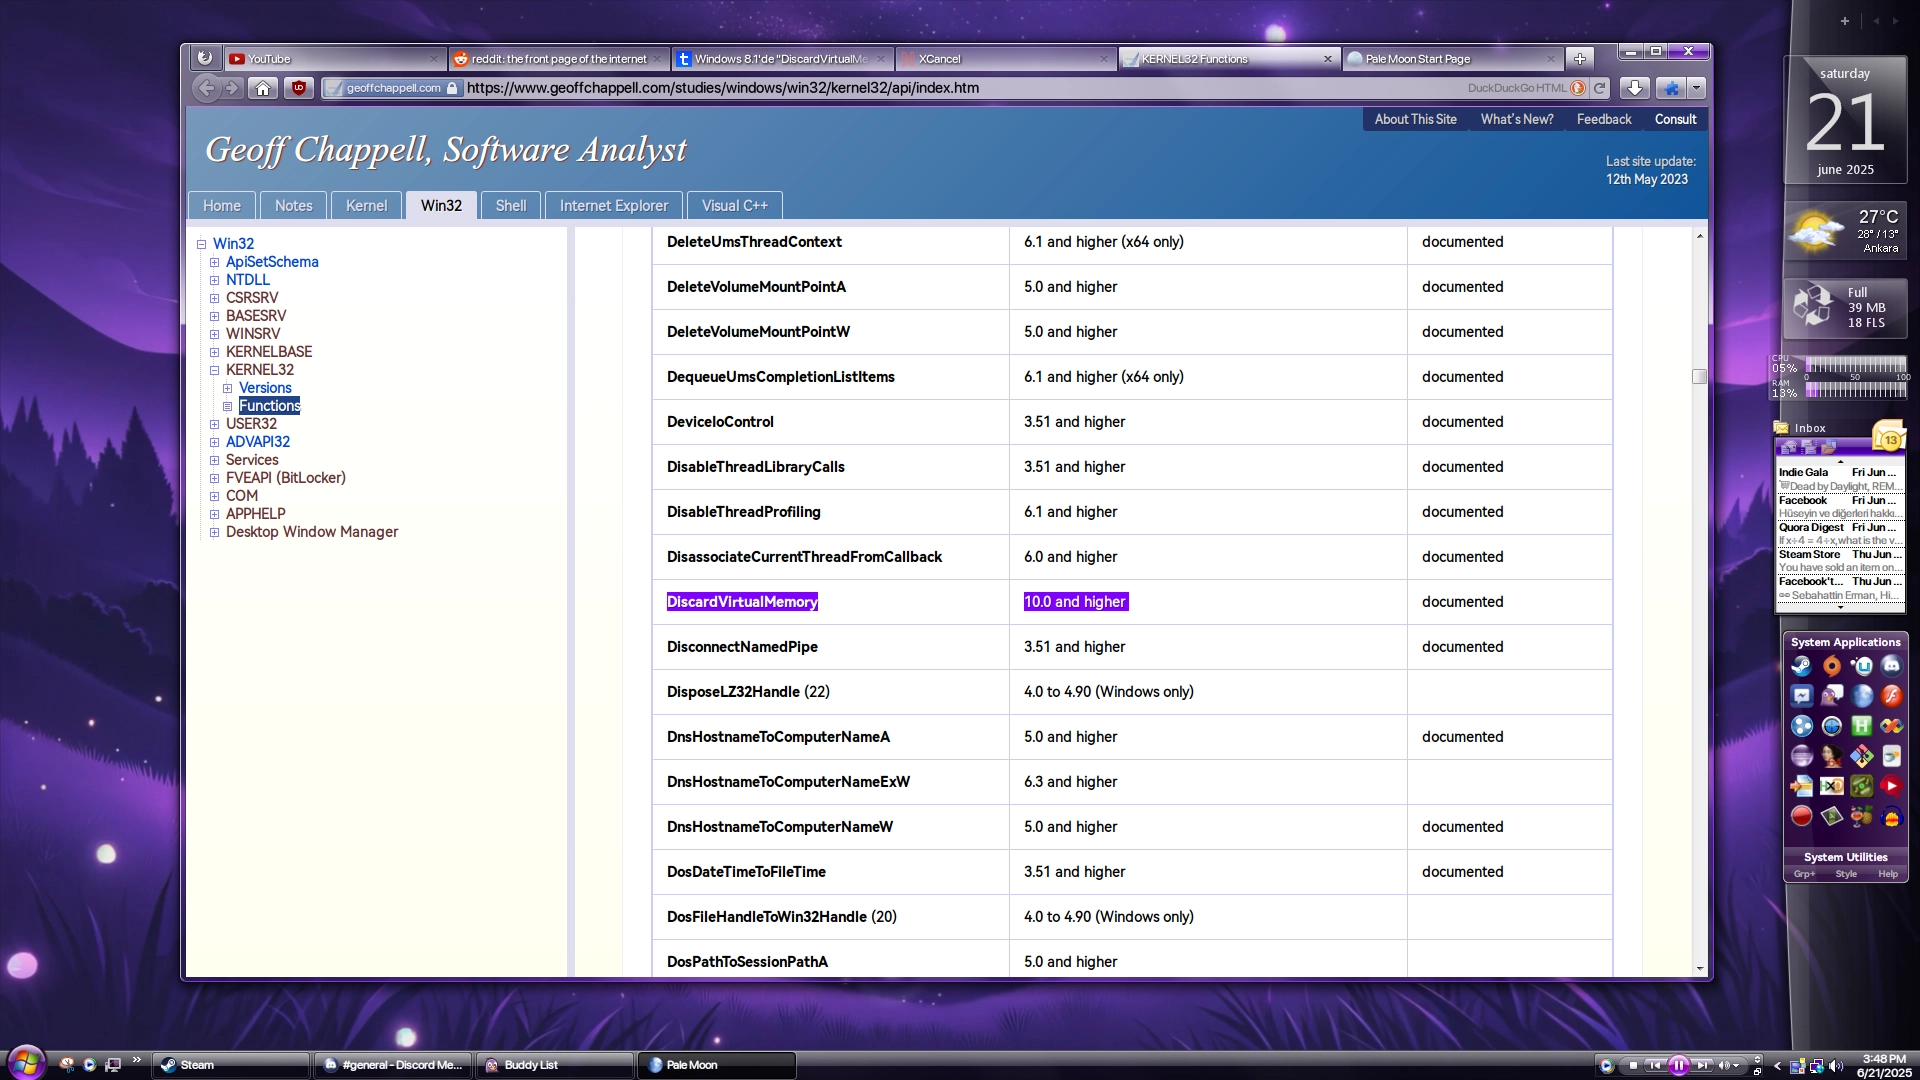Launch Discord from System Applications dock
This screenshot has width=1920, height=1080.
[1891, 666]
